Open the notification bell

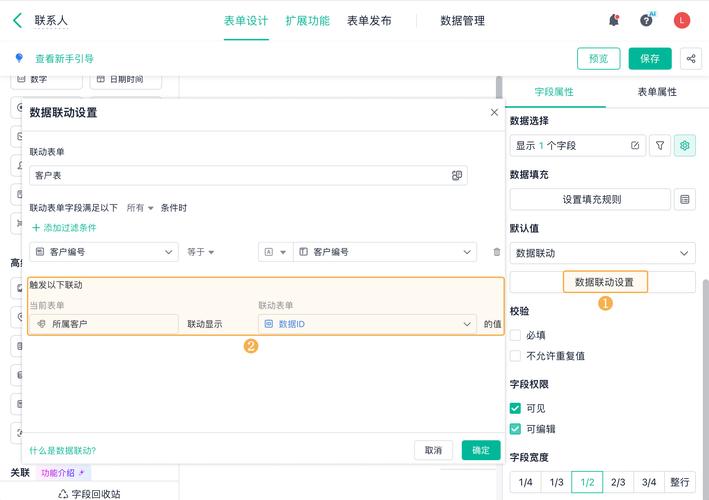click(614, 20)
